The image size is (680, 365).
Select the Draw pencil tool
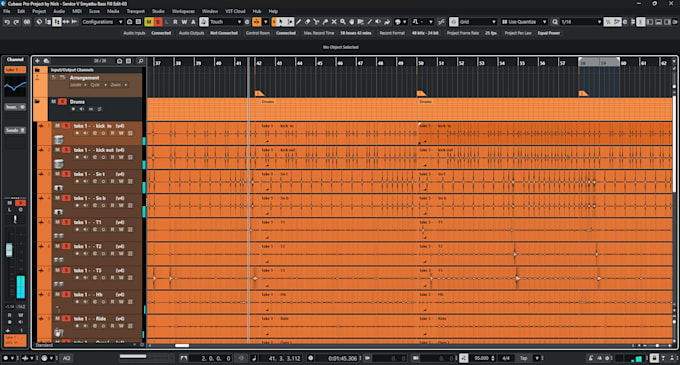(x=299, y=22)
